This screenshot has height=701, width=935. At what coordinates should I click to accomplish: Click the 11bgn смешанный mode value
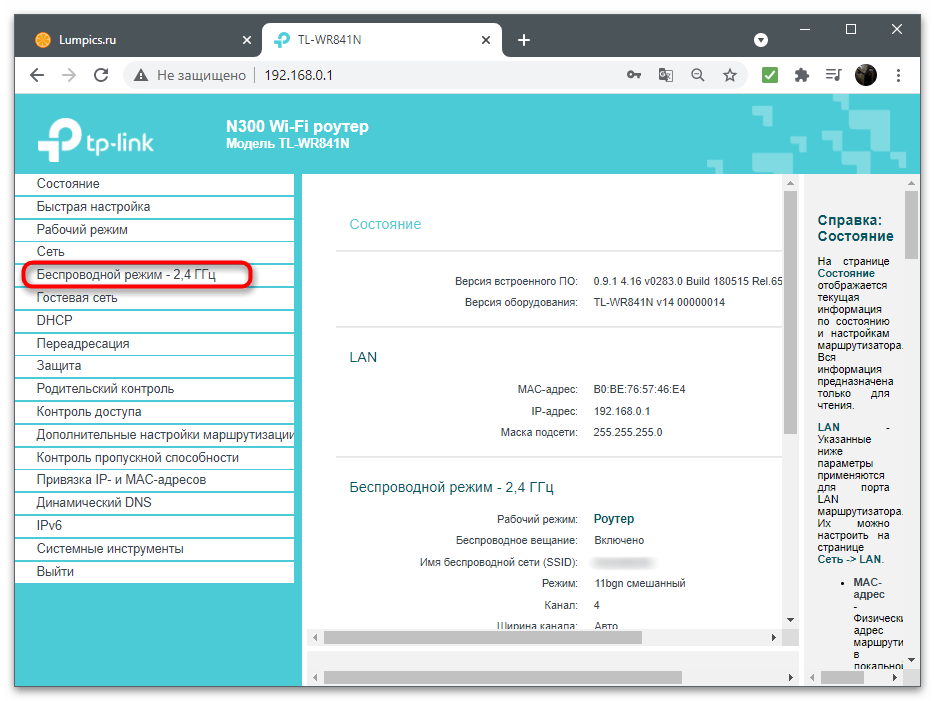tap(640, 583)
